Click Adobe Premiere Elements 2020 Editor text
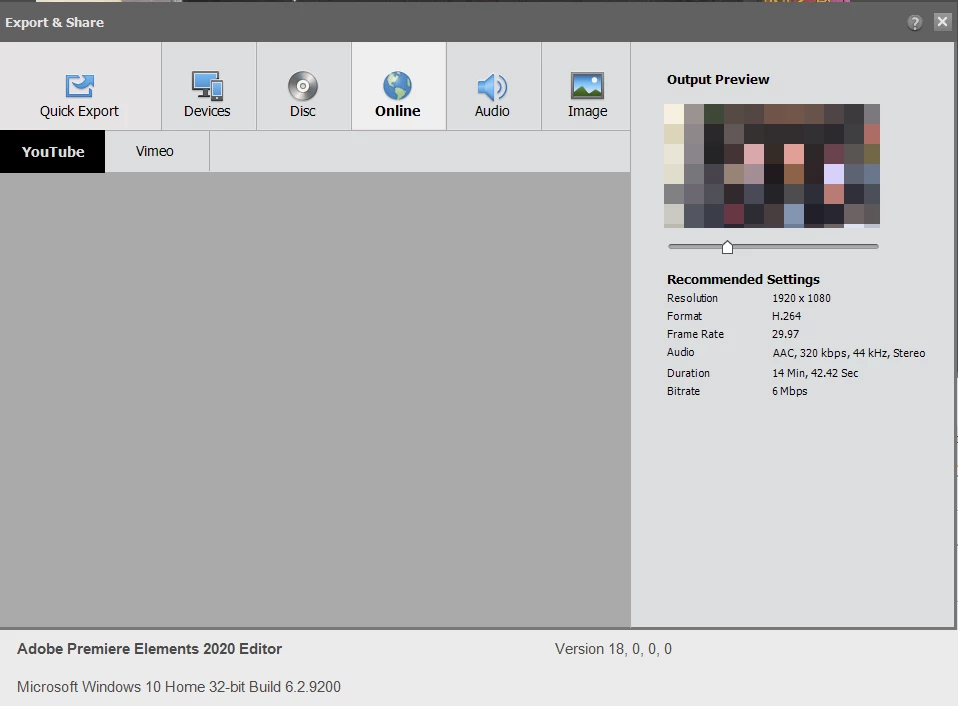Viewport: 958px width, 706px height. pos(149,649)
